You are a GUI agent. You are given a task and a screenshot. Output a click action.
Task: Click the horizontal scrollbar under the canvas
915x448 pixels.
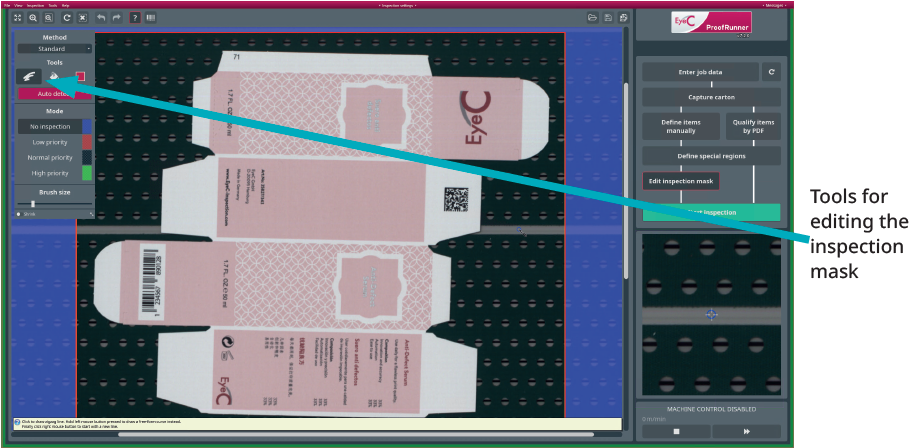(x=355, y=435)
